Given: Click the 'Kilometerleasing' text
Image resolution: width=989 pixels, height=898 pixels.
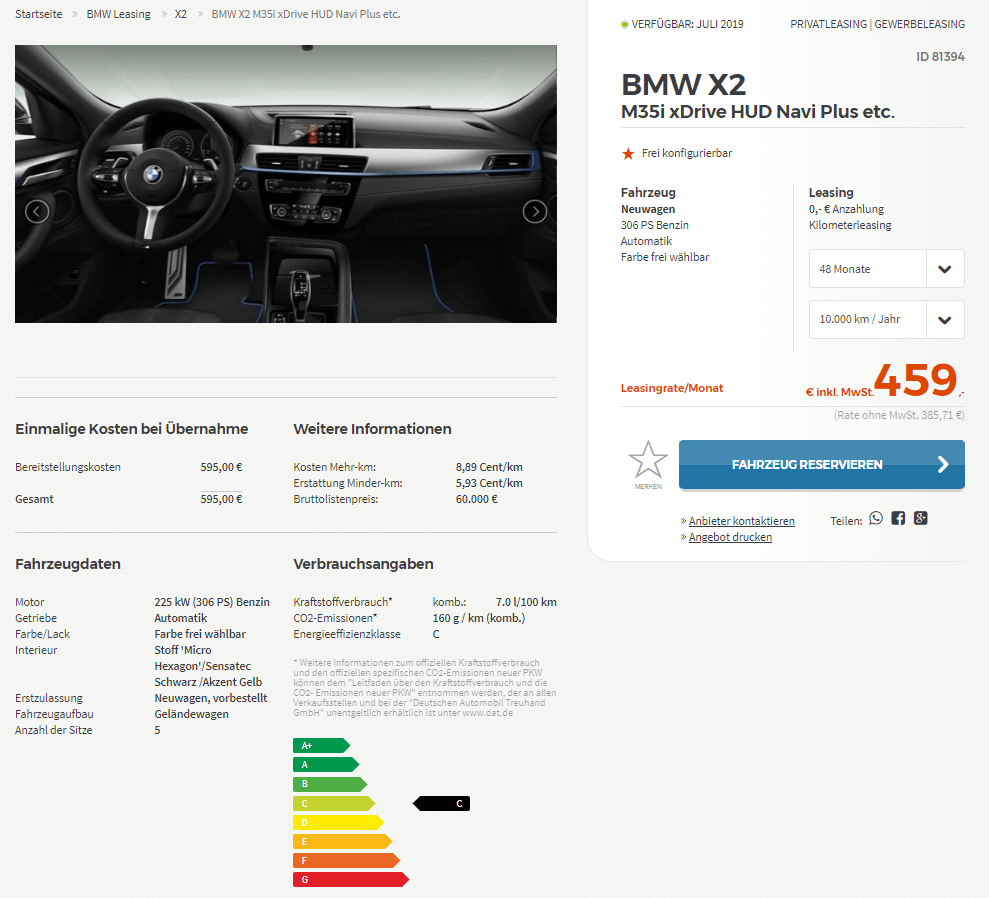Looking at the screenshot, I should pos(850,225).
